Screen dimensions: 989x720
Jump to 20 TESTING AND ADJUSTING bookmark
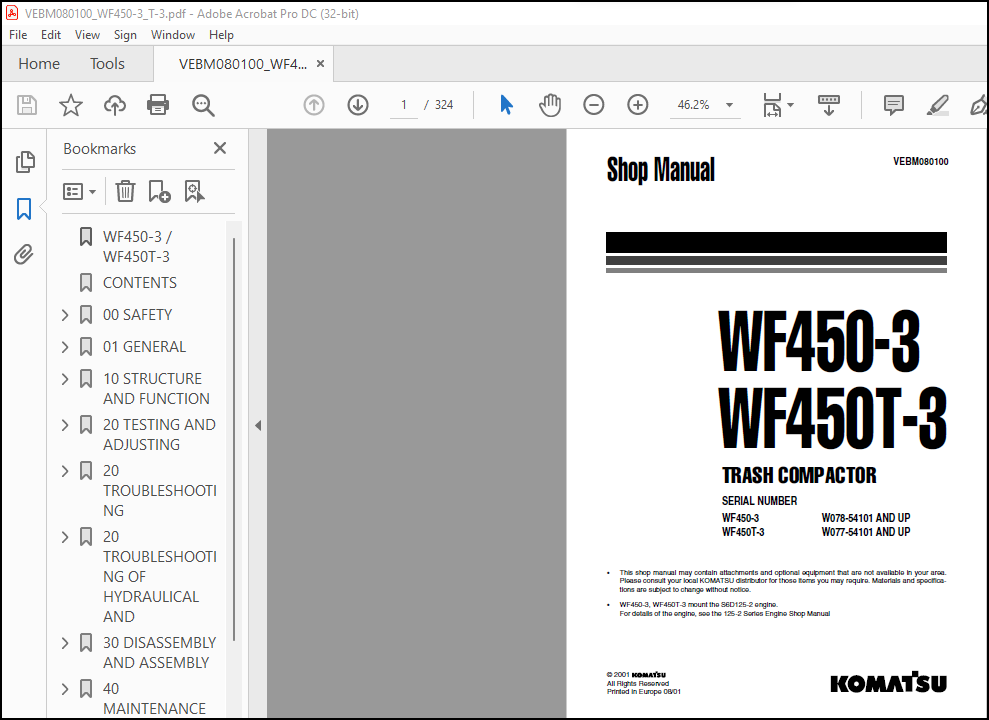[x=159, y=434]
